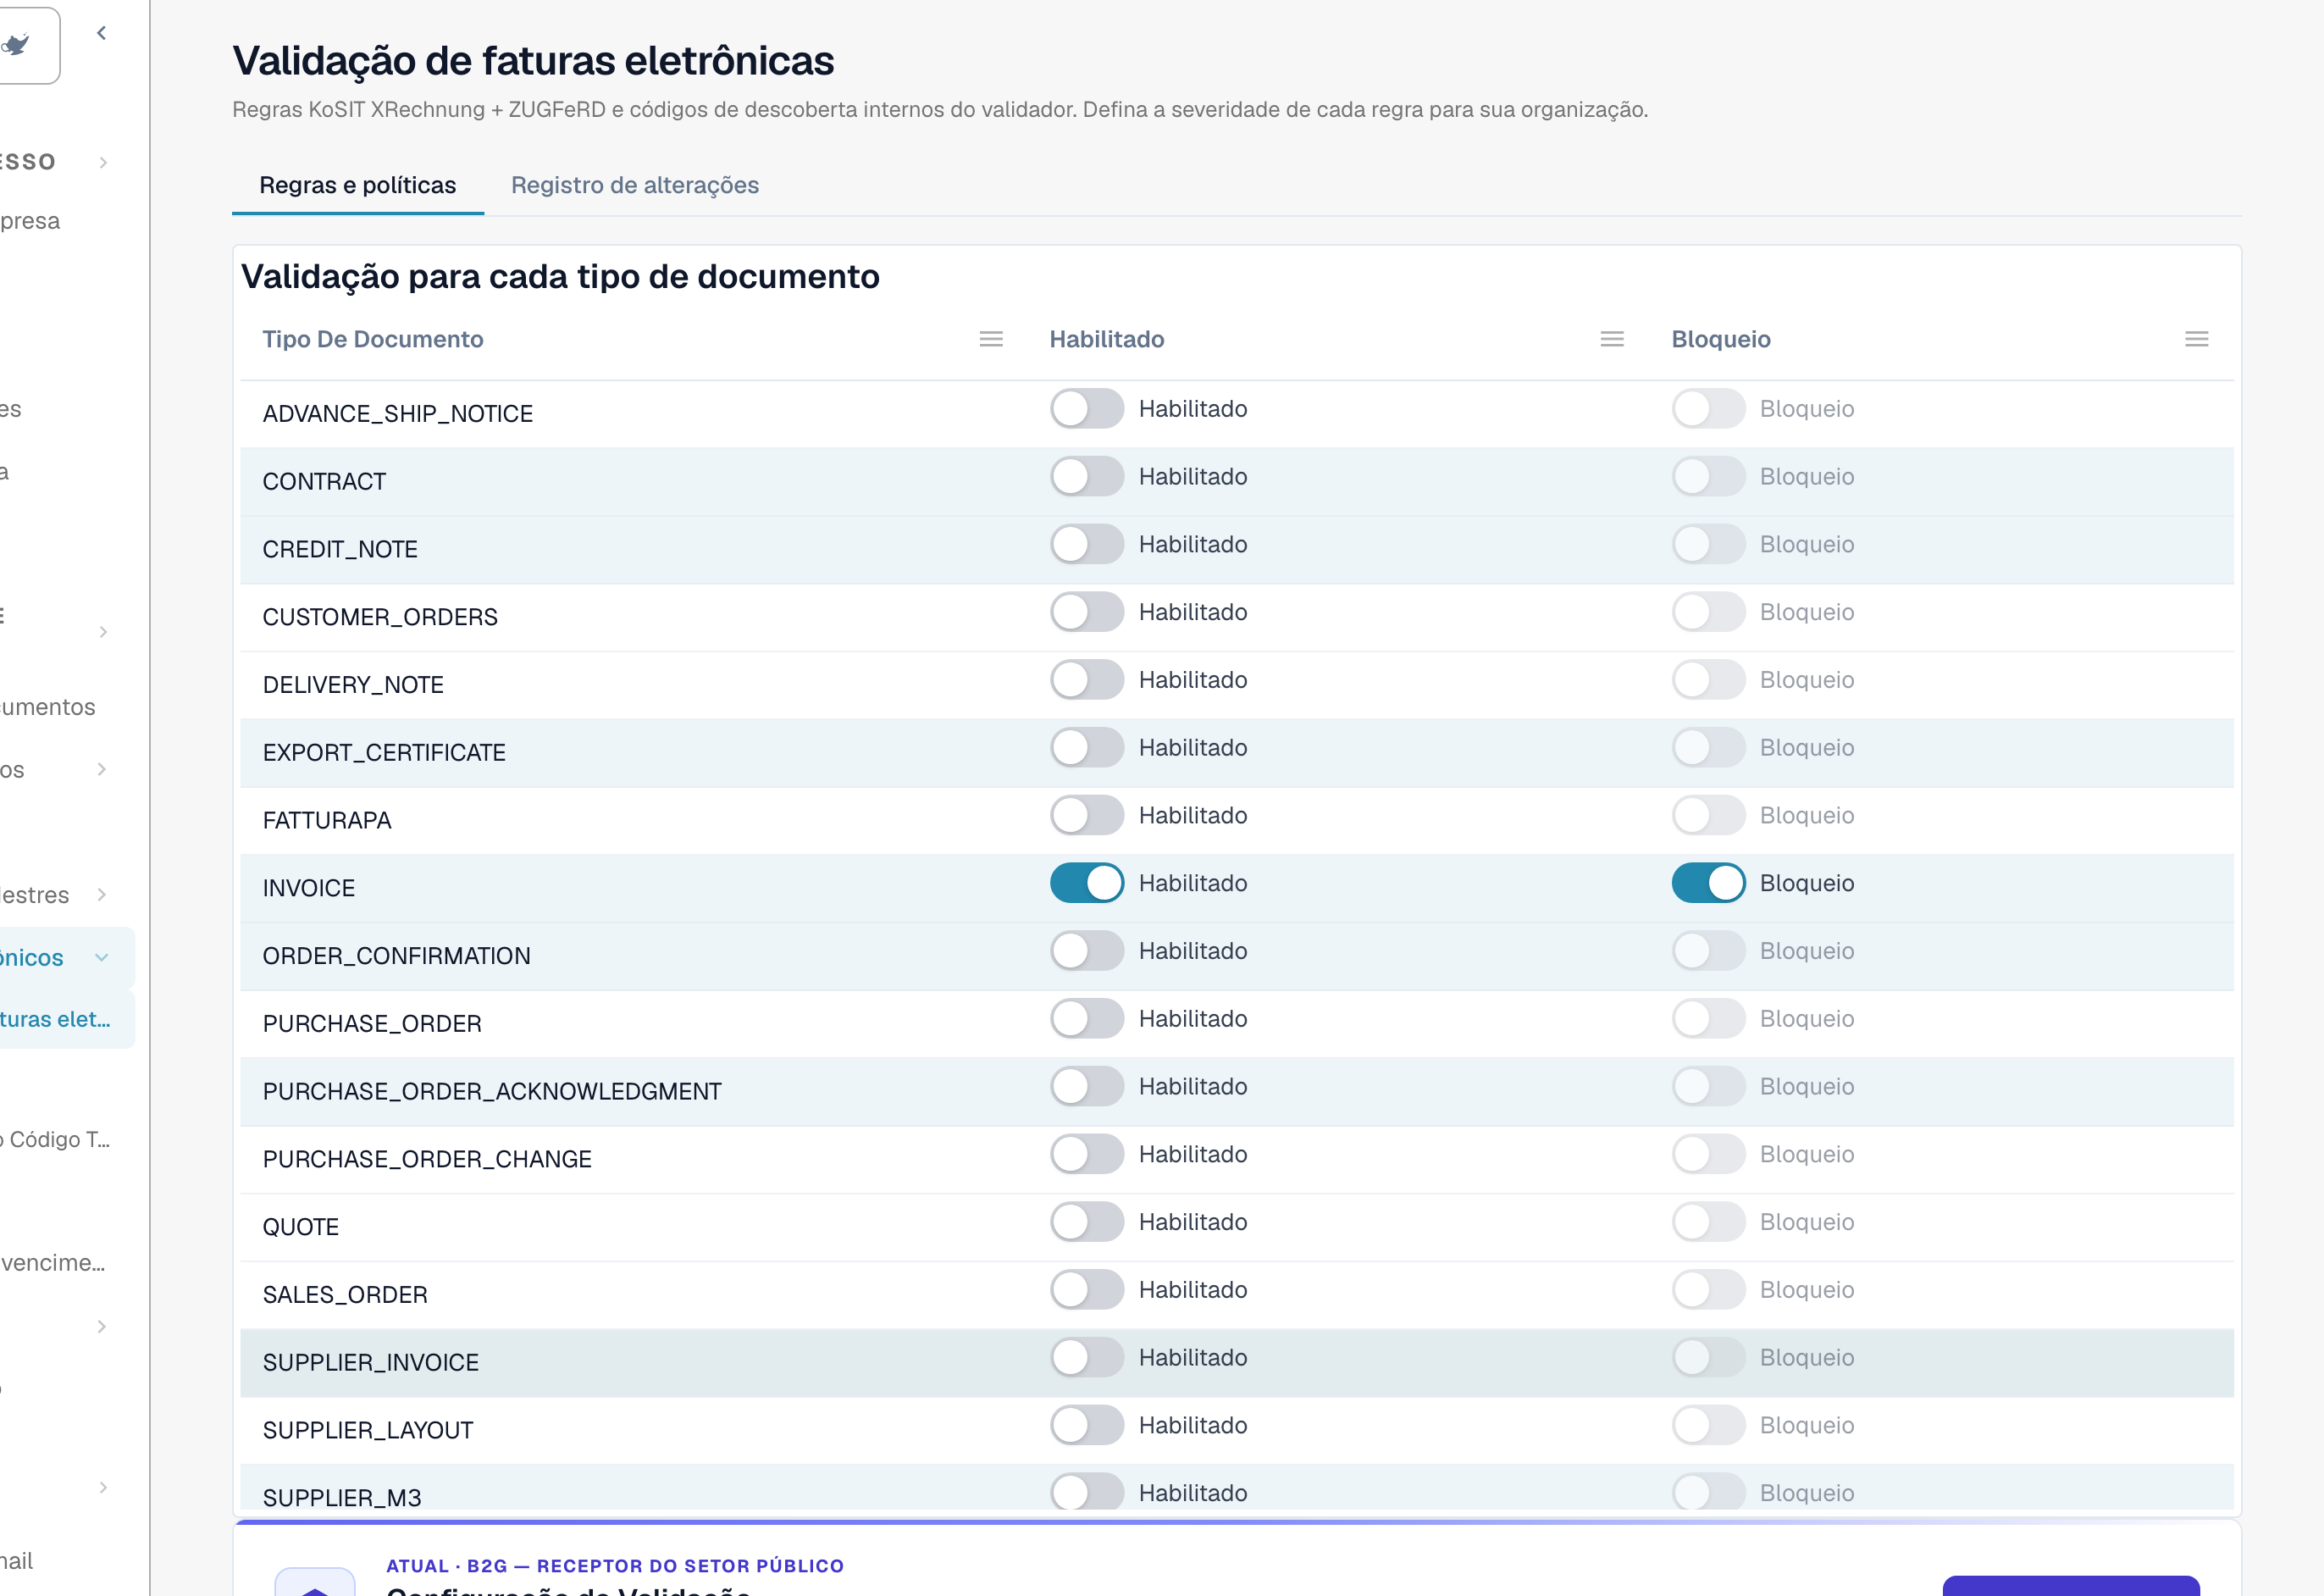Collapse the sidebar section ending in 'nicos'

[x=102, y=958]
